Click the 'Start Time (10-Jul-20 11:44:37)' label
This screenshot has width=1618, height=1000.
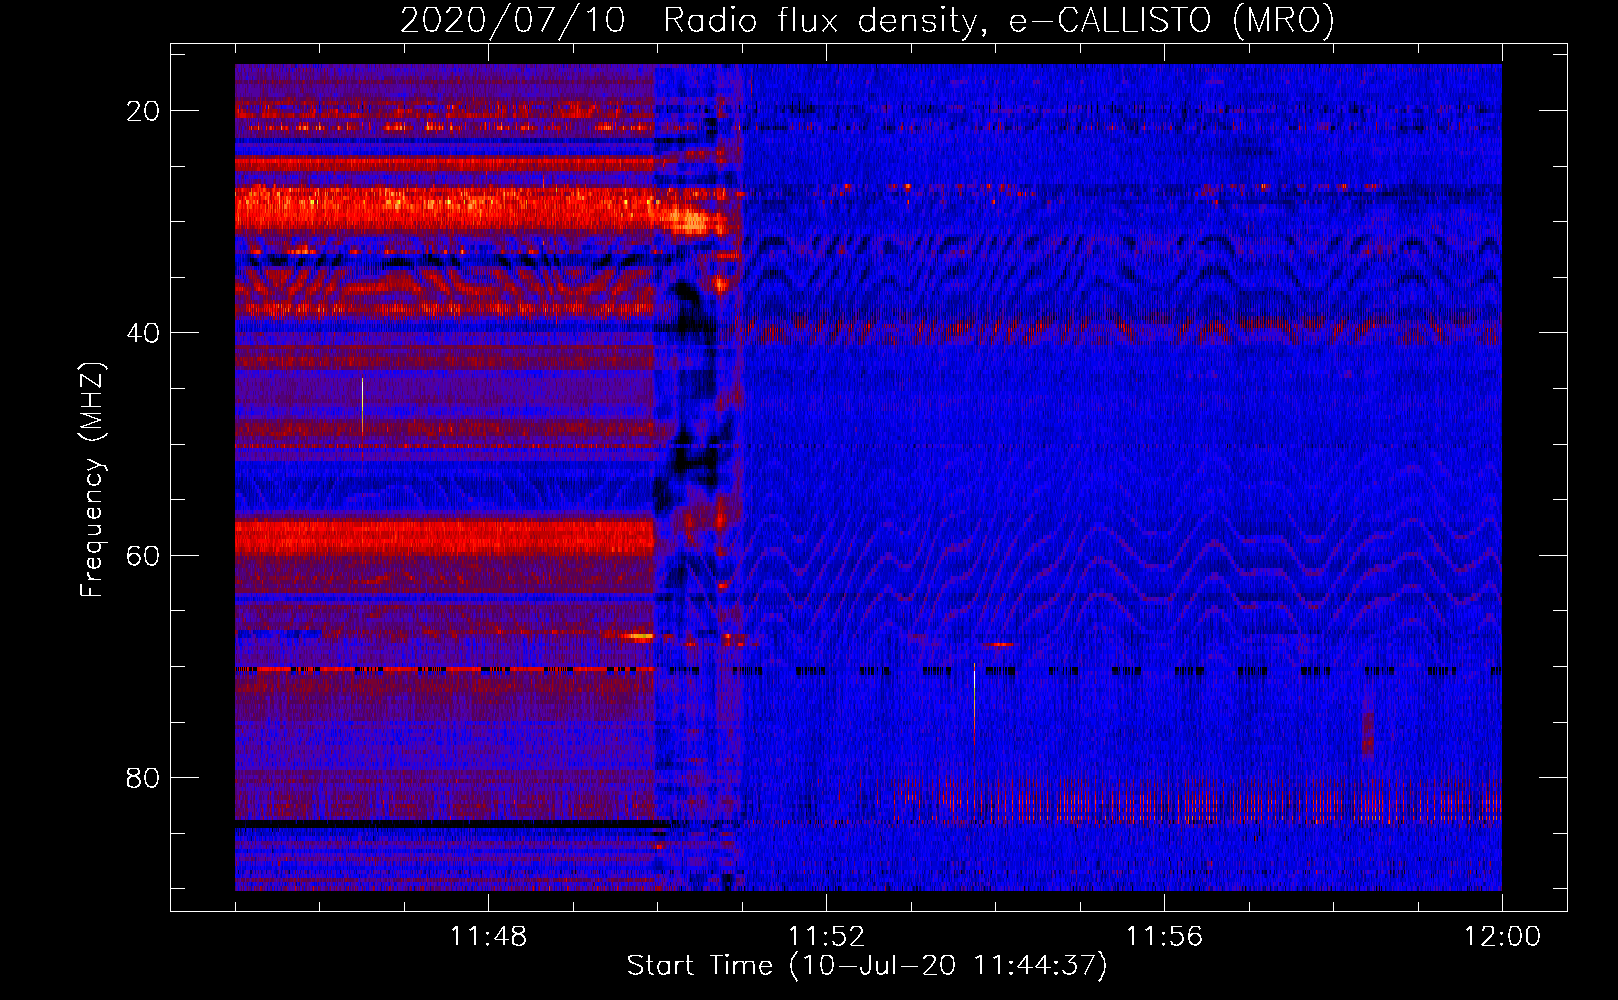pos(867,966)
